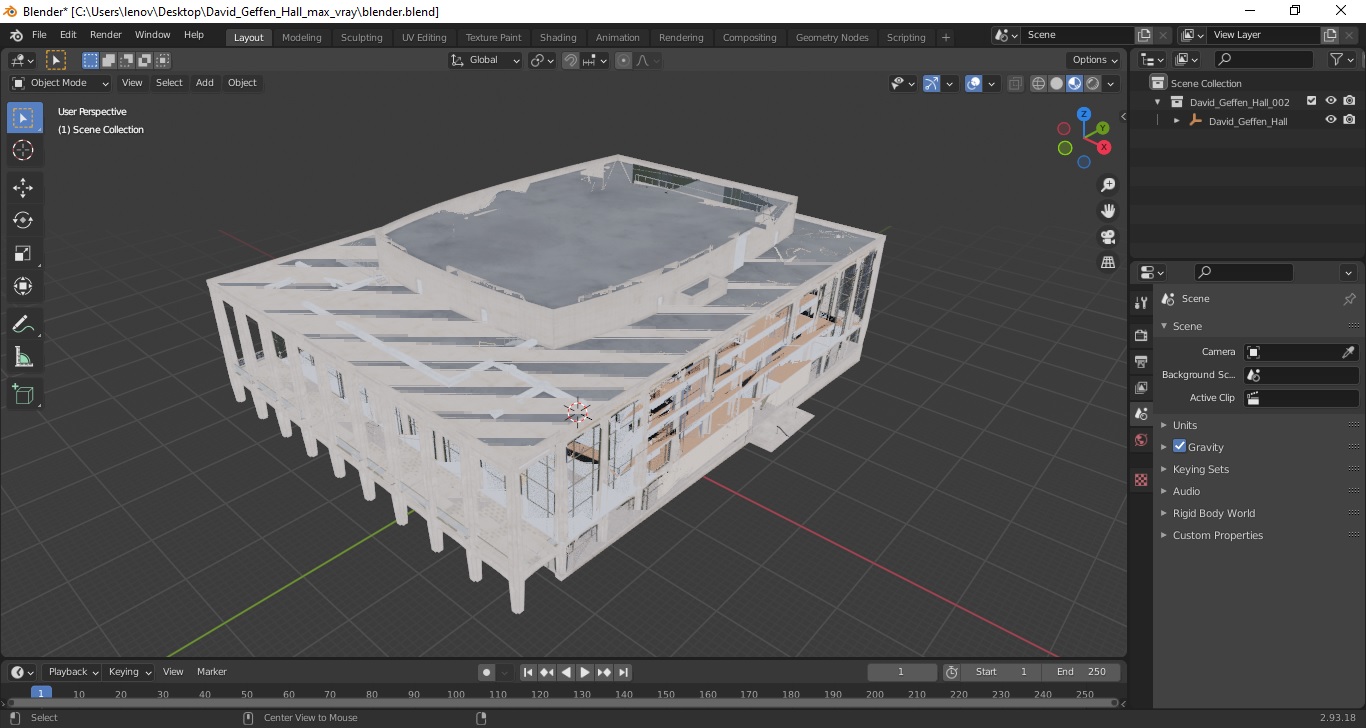Image resolution: width=1366 pixels, height=728 pixels.
Task: Open the Tool properties tab
Action: coord(1141,303)
